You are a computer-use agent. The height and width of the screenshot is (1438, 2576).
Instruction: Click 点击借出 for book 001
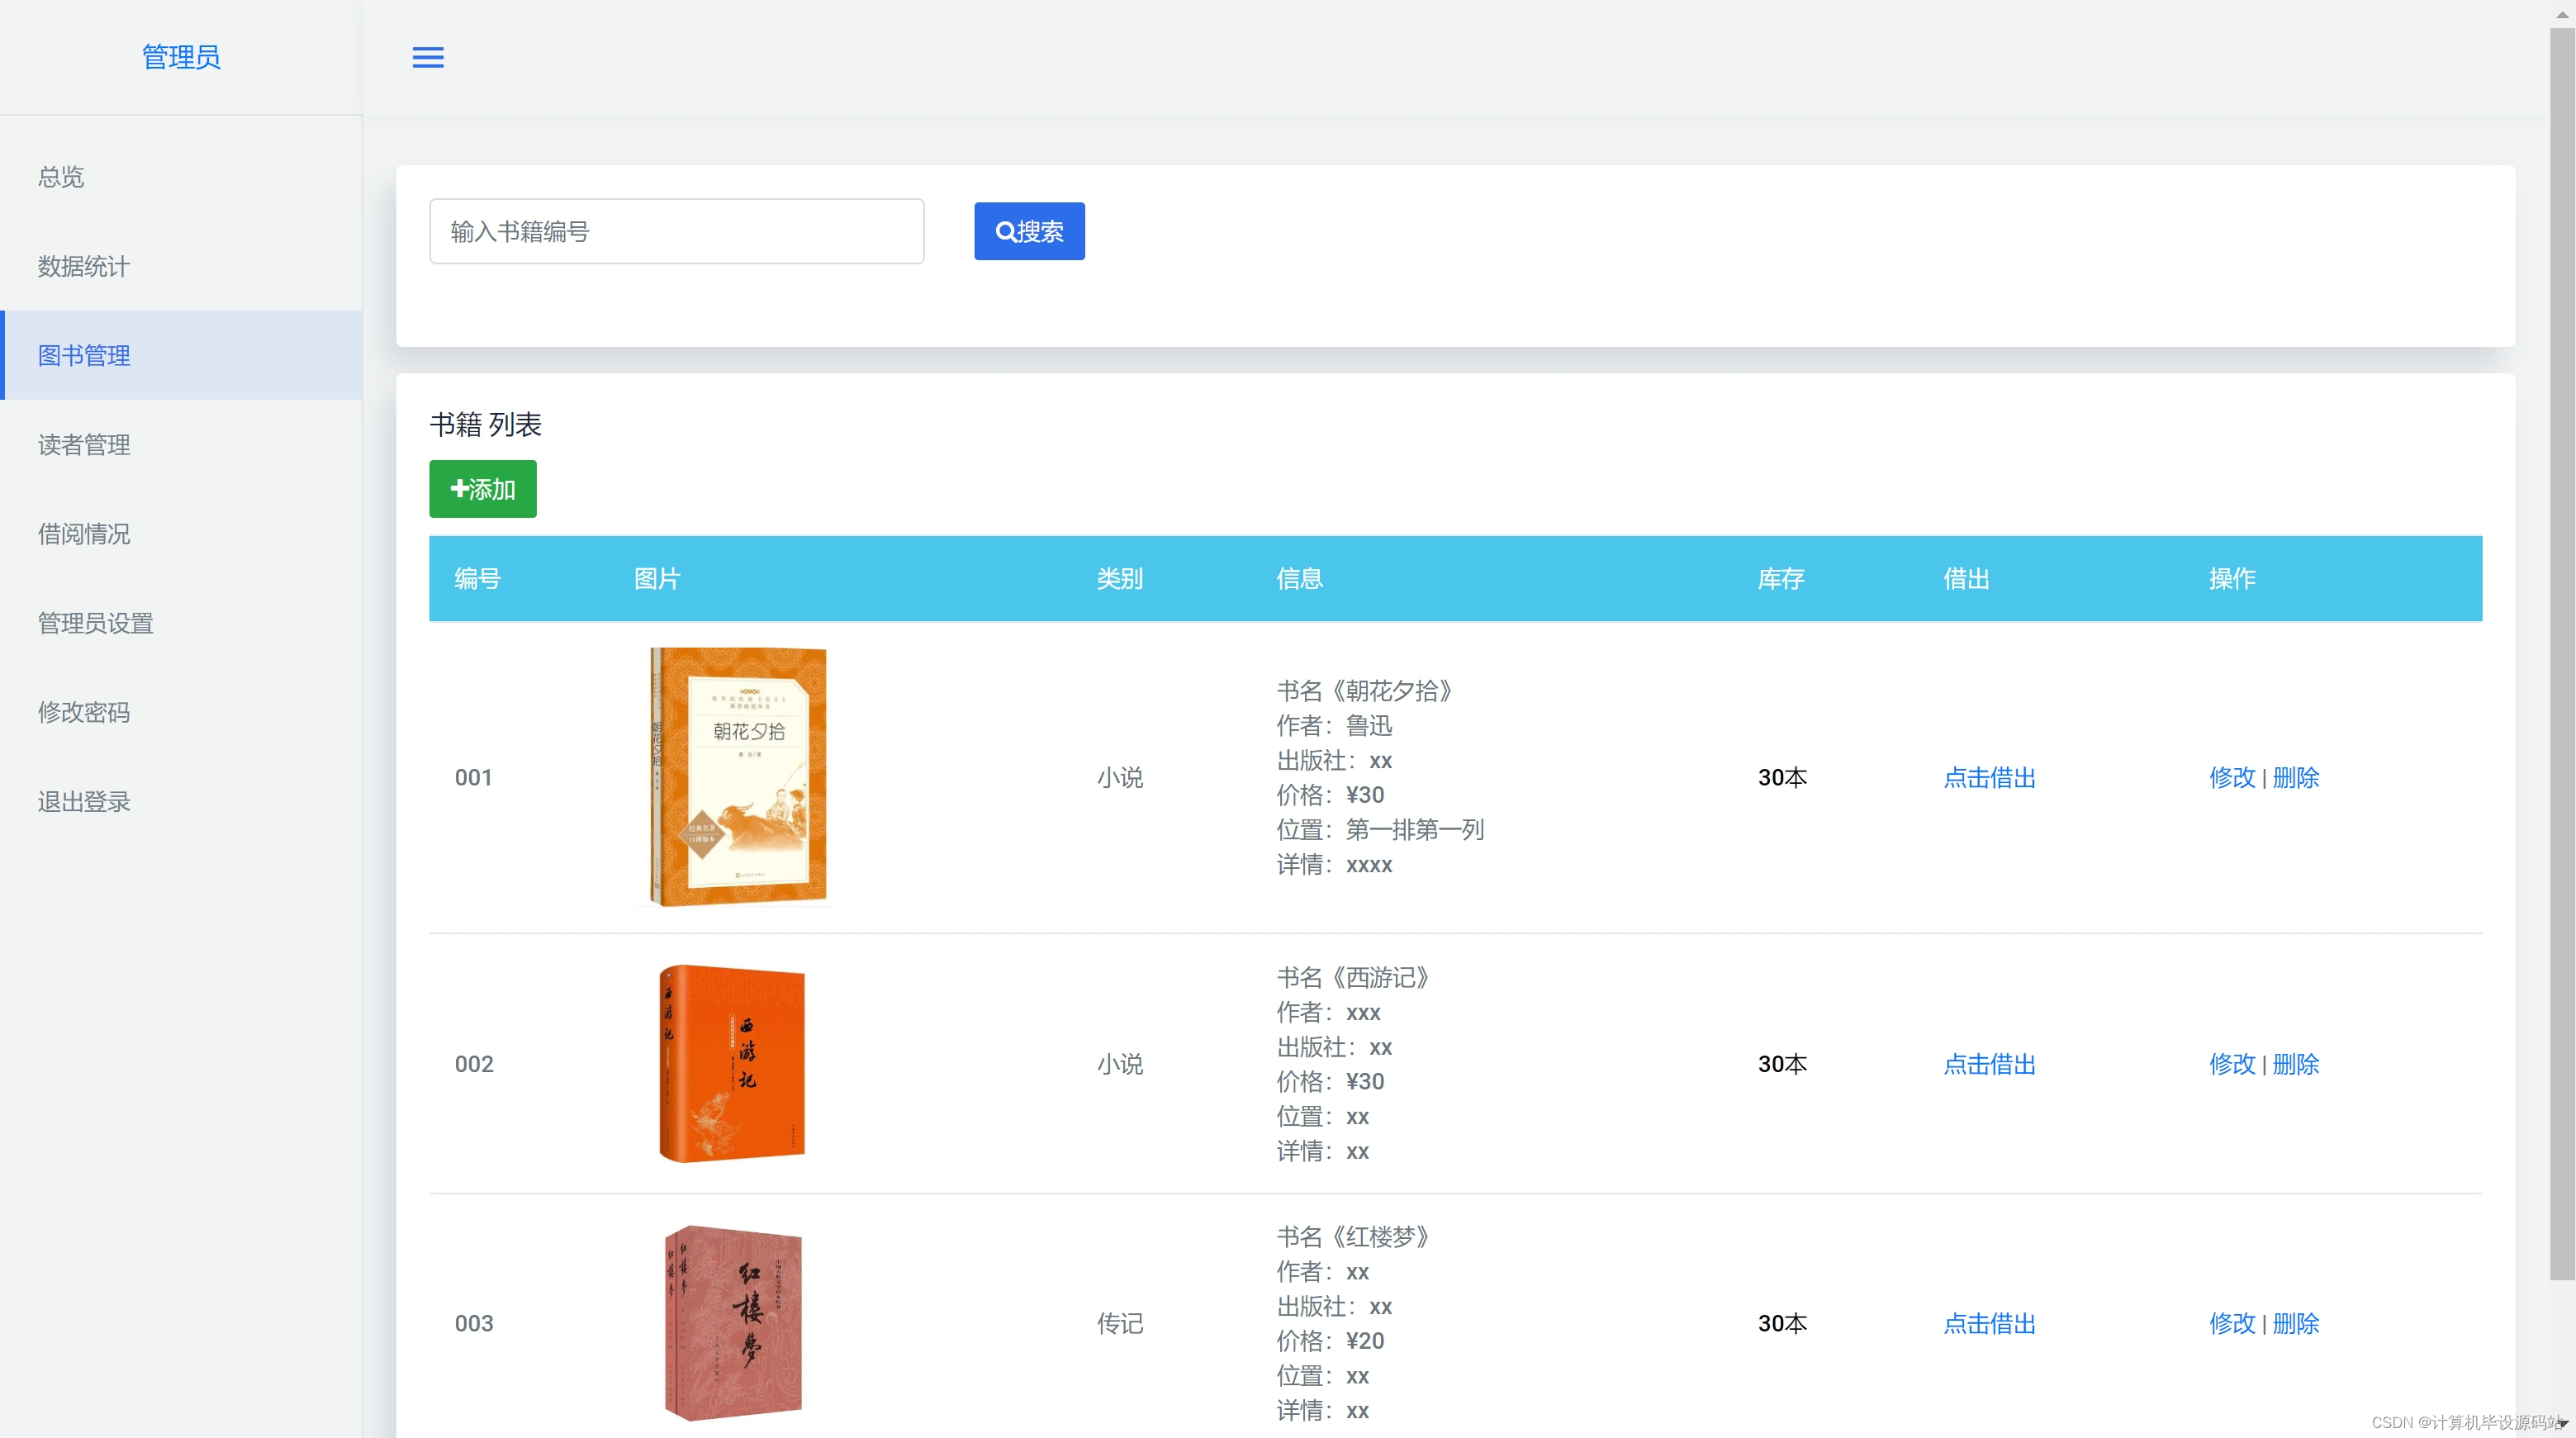pyautogui.click(x=1989, y=777)
